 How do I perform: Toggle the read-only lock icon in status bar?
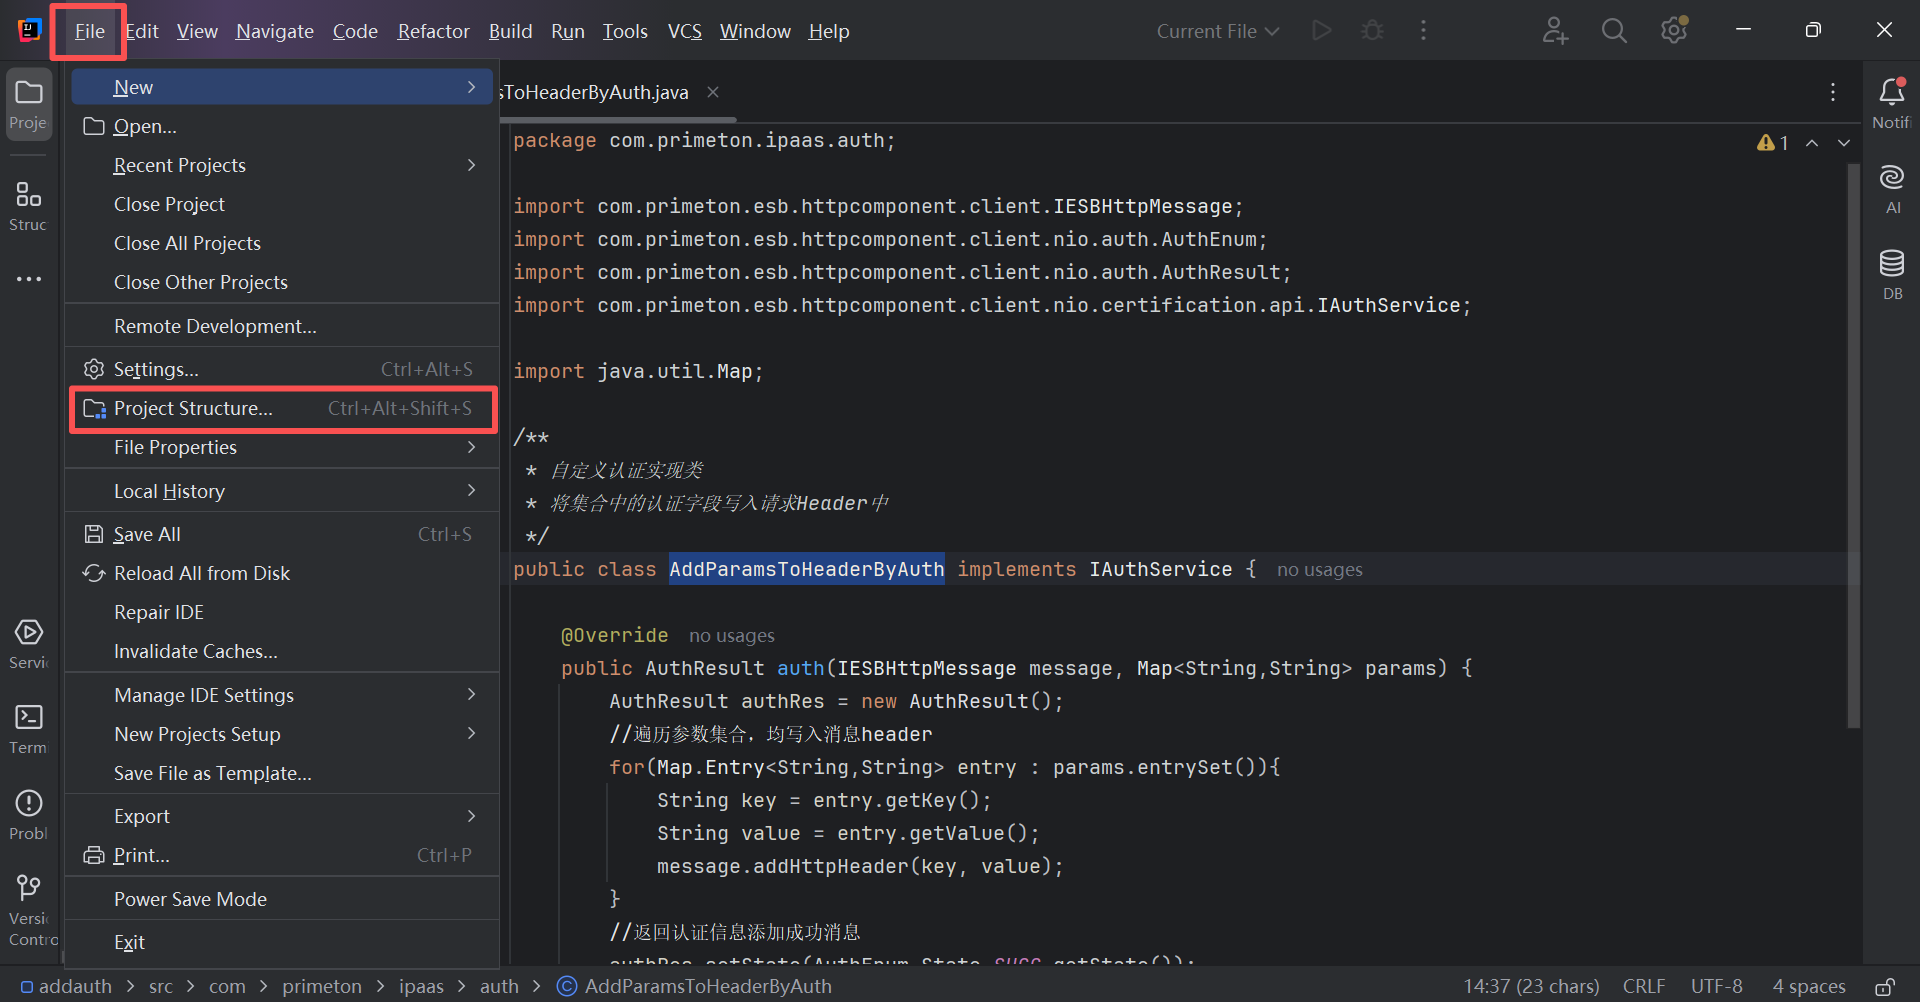point(1884,987)
